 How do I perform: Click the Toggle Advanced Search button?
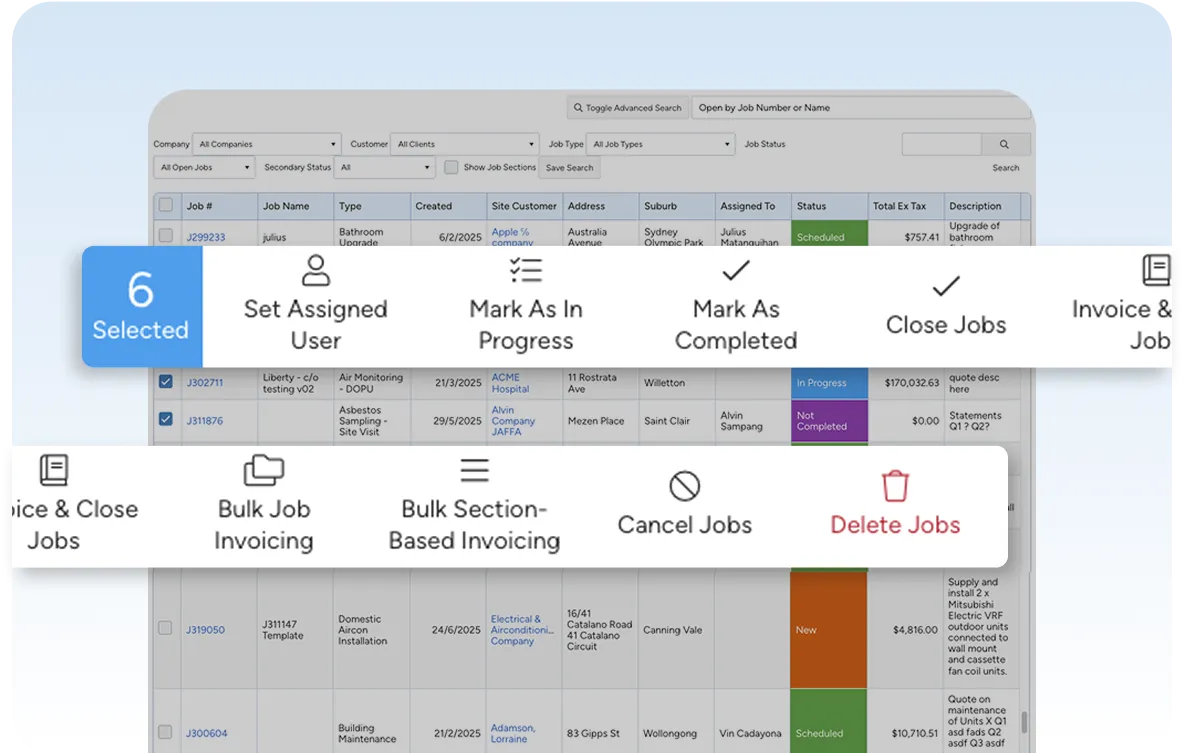pyautogui.click(x=627, y=108)
